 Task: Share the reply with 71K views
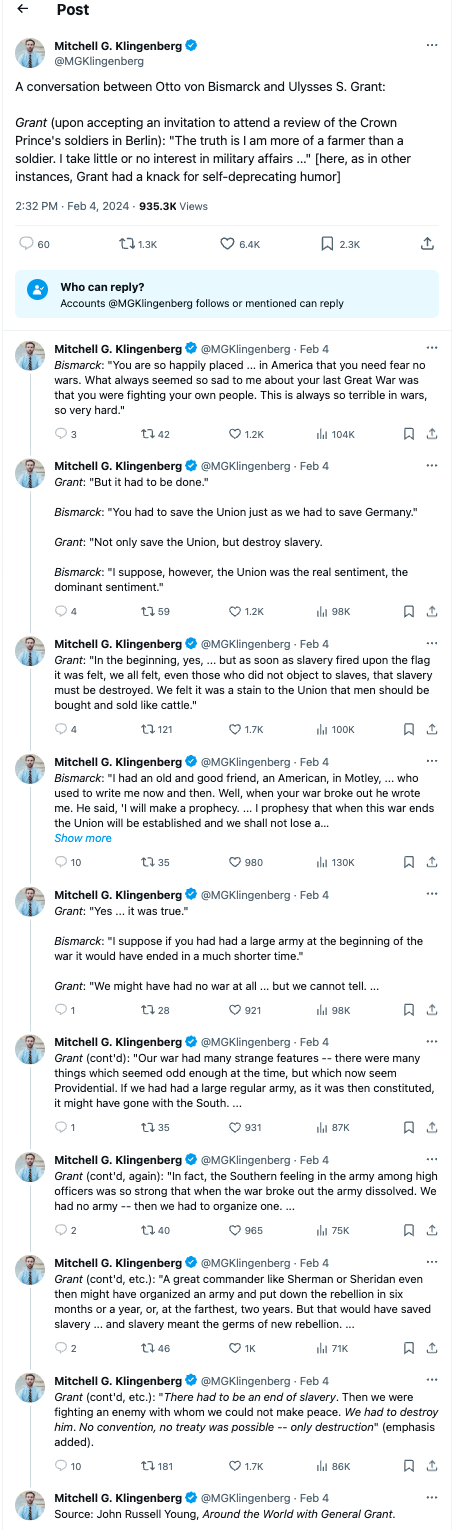(432, 1348)
